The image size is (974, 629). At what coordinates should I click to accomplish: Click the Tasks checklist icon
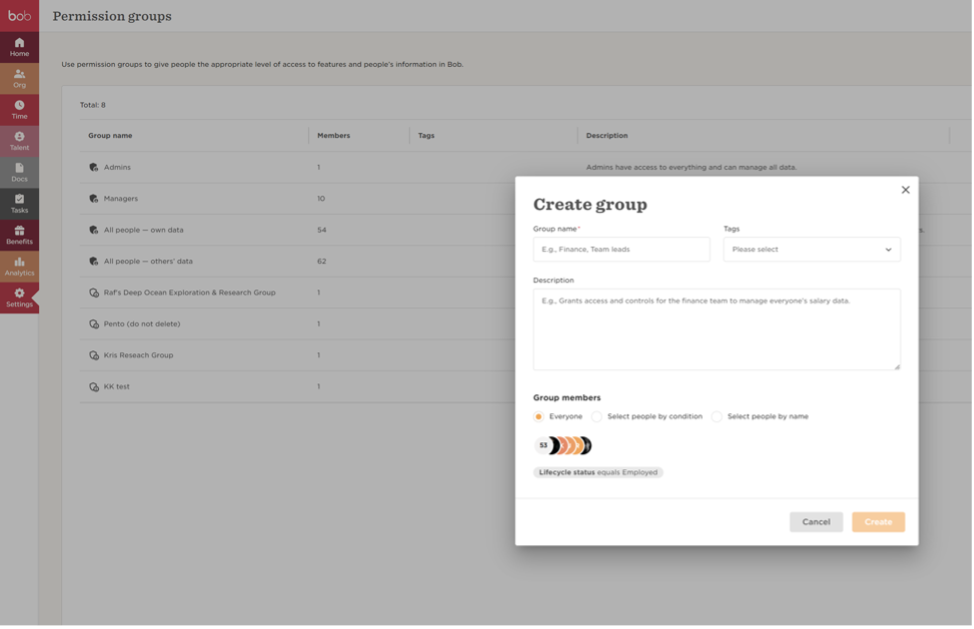[x=19, y=199]
